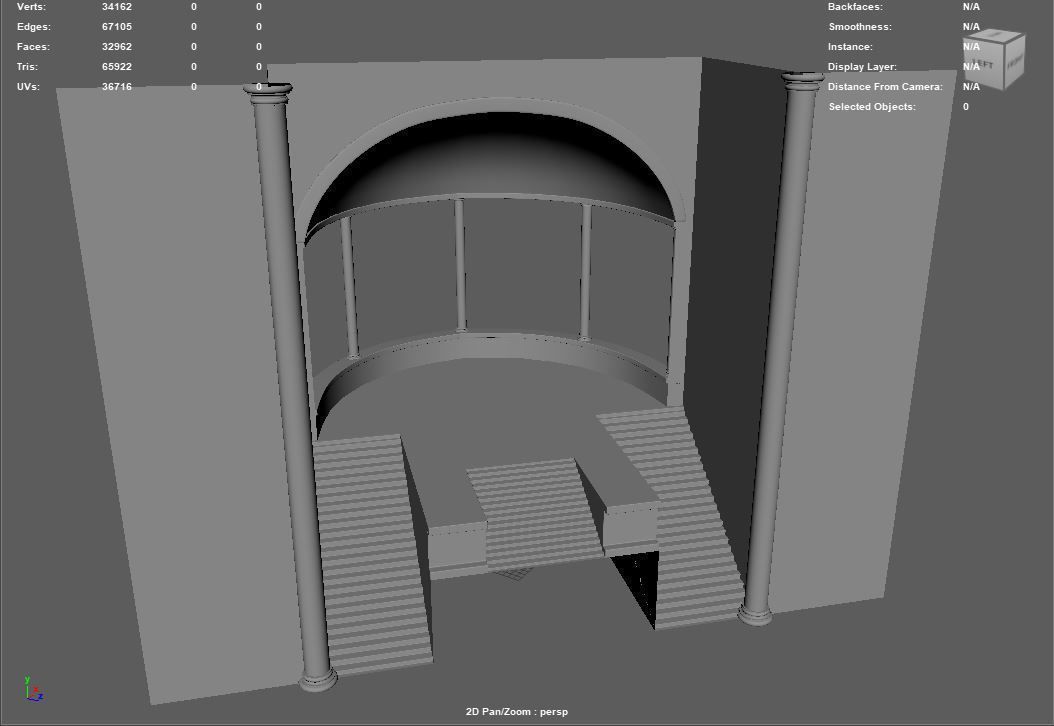Click the 'Distance From Camera:' label
Screen dimensions: 1054x726
[x=885, y=87]
